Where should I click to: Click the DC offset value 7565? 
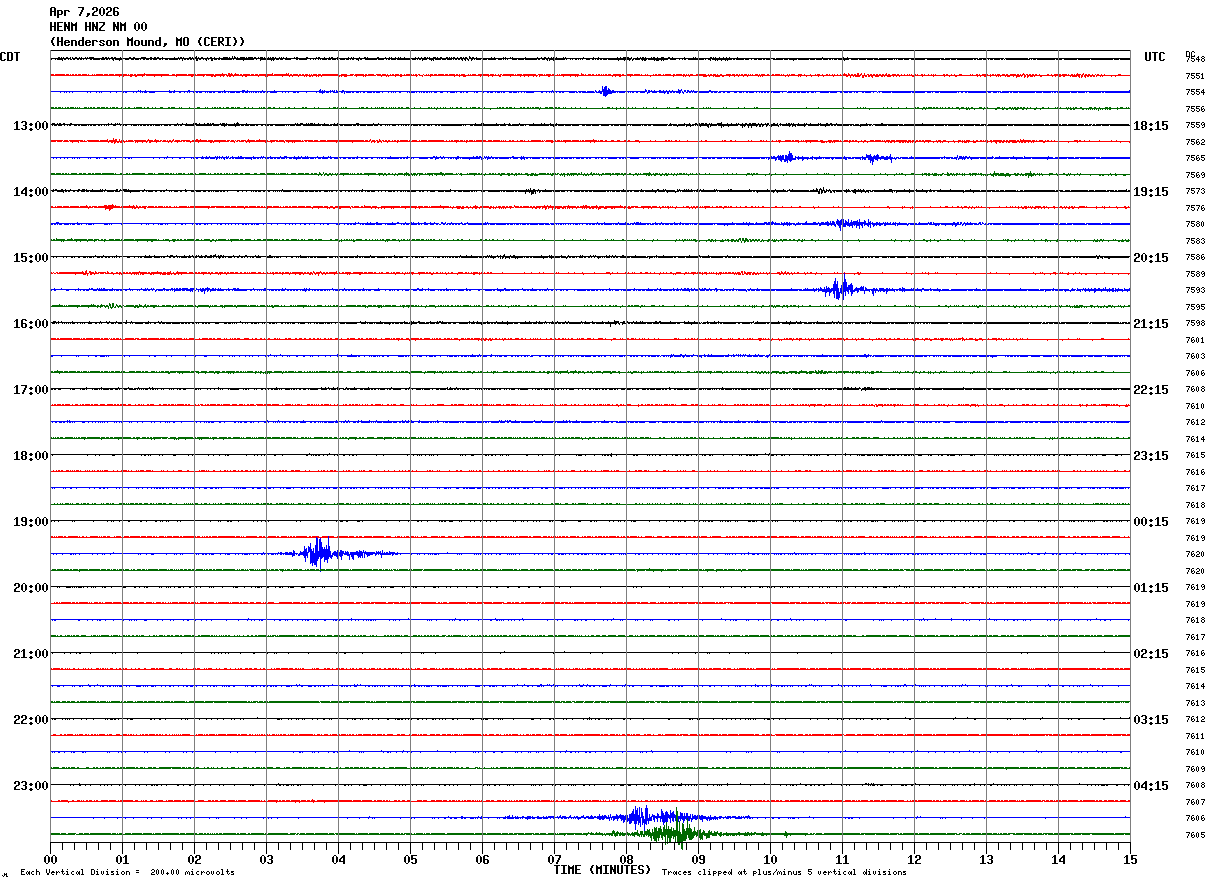1195,159
